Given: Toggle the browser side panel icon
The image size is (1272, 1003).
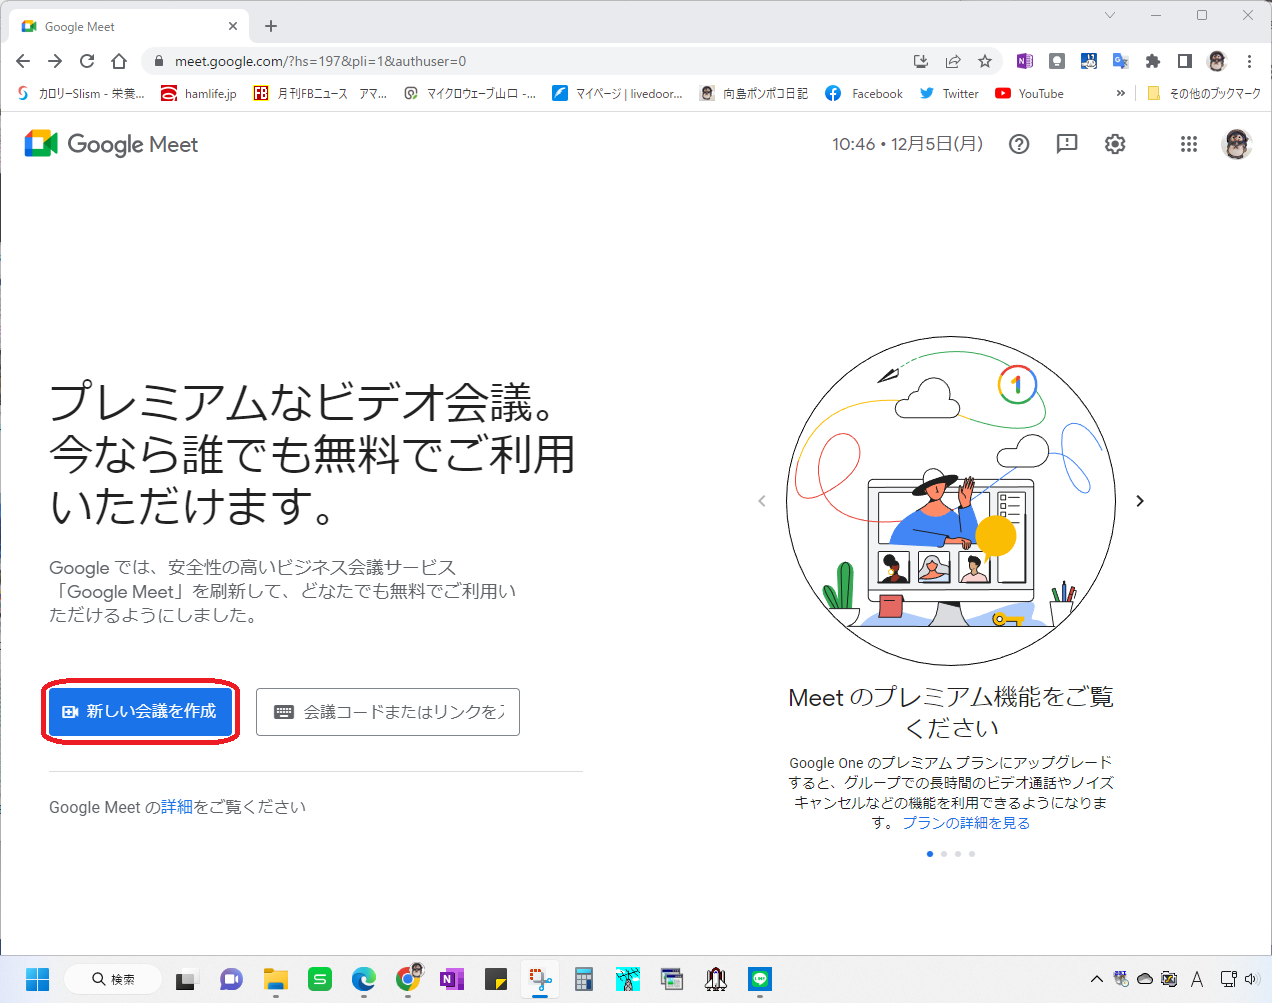Looking at the screenshot, I should 1185,61.
